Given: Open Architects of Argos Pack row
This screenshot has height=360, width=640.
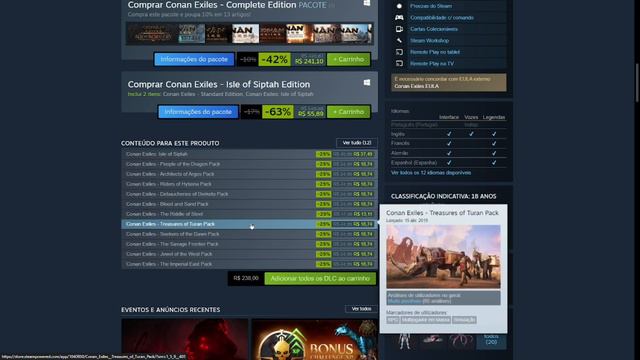Looking at the screenshot, I should click(249, 174).
